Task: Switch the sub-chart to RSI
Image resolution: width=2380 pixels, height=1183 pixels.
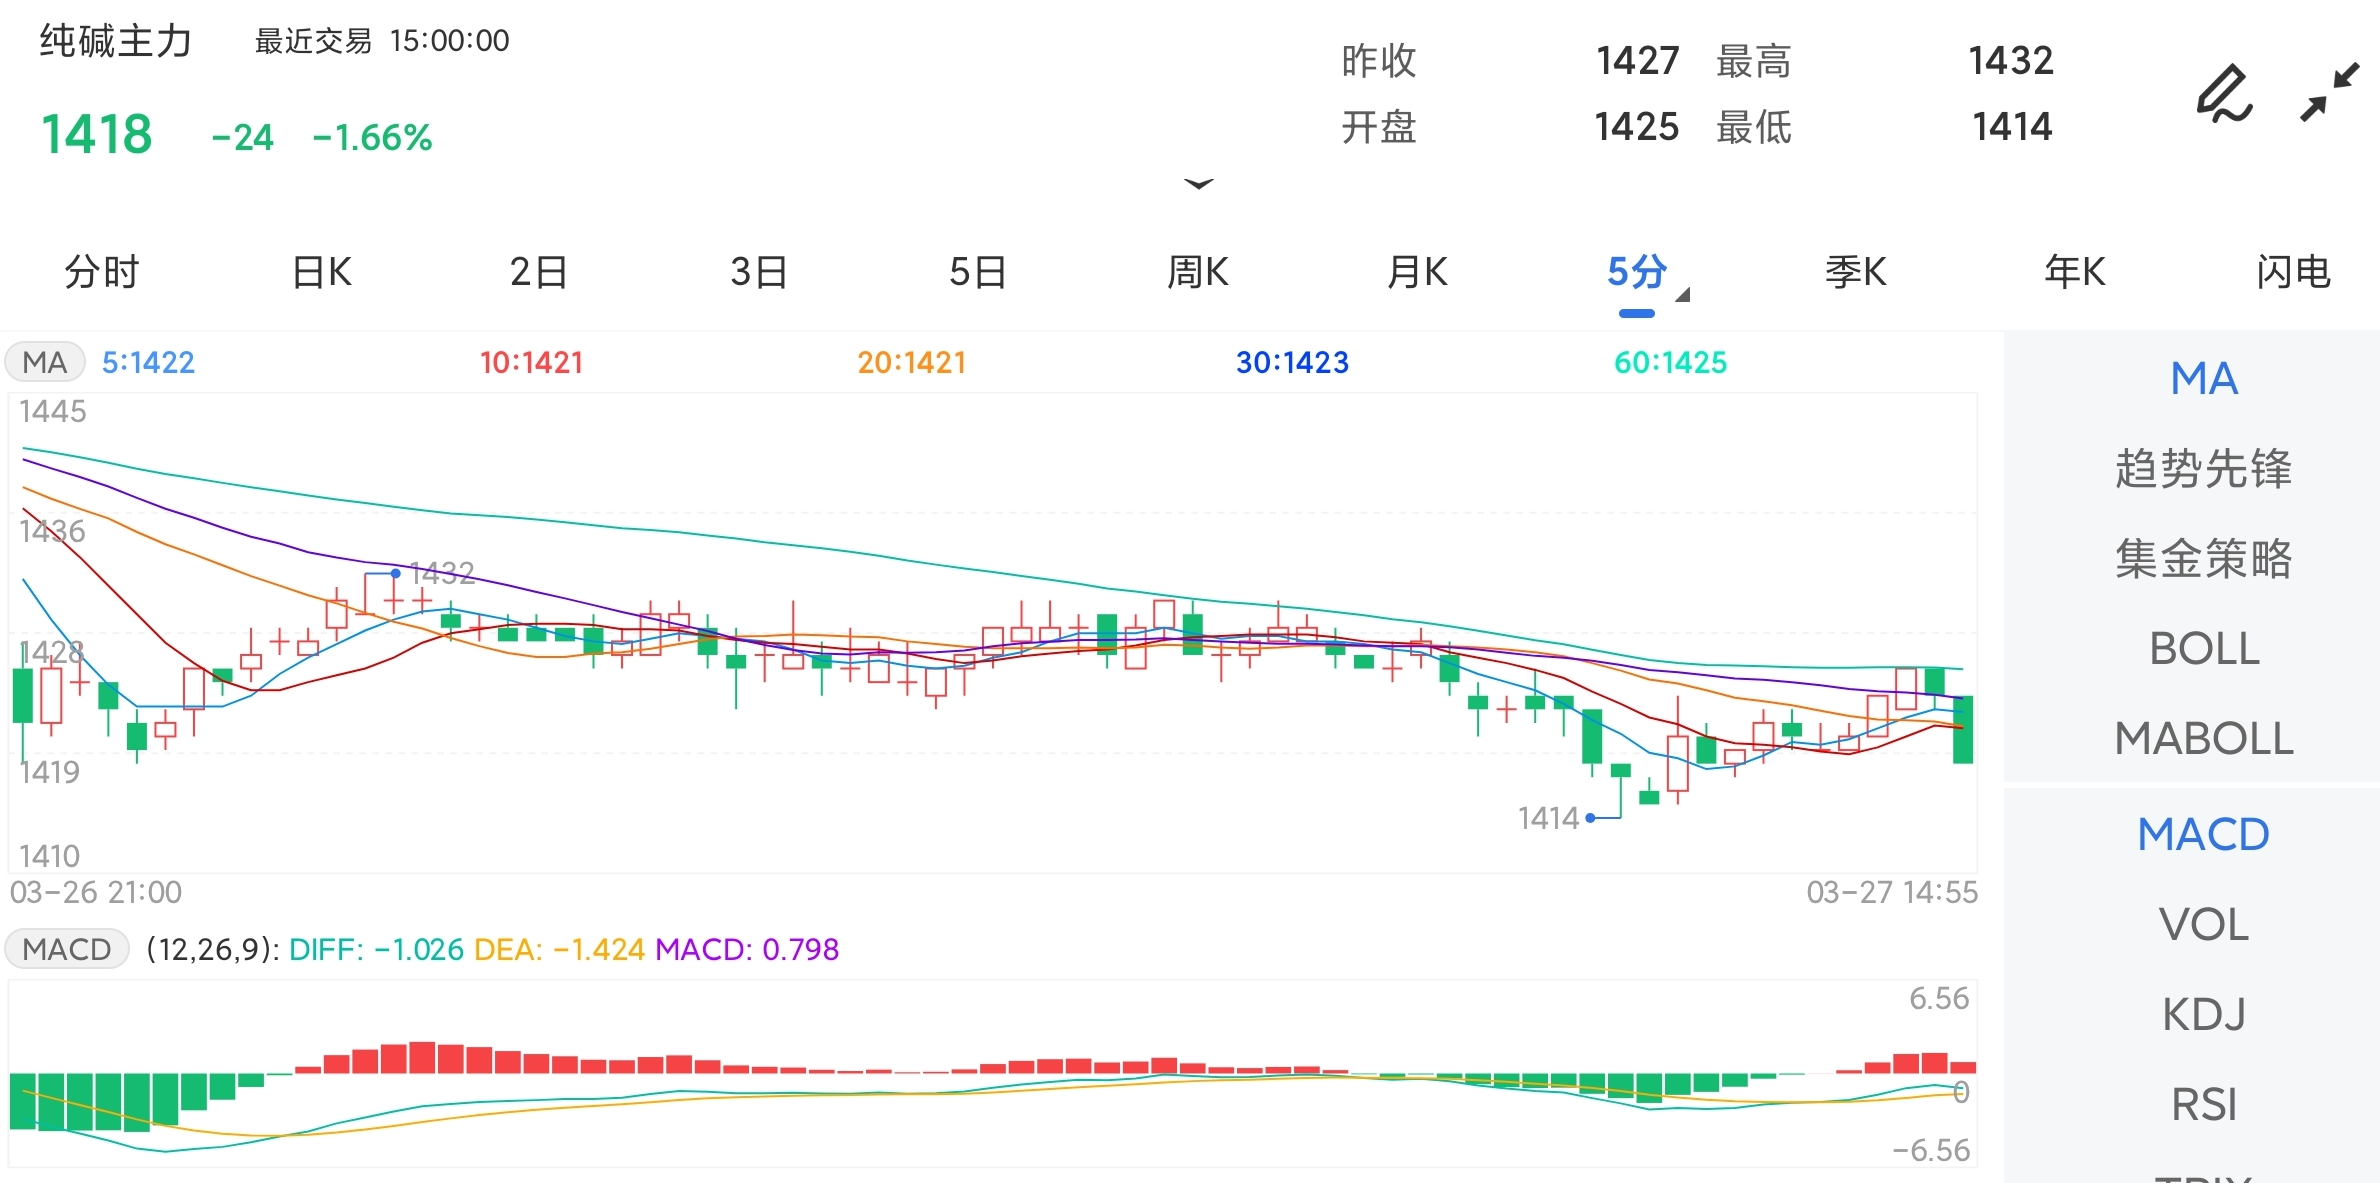Action: tap(2204, 1104)
